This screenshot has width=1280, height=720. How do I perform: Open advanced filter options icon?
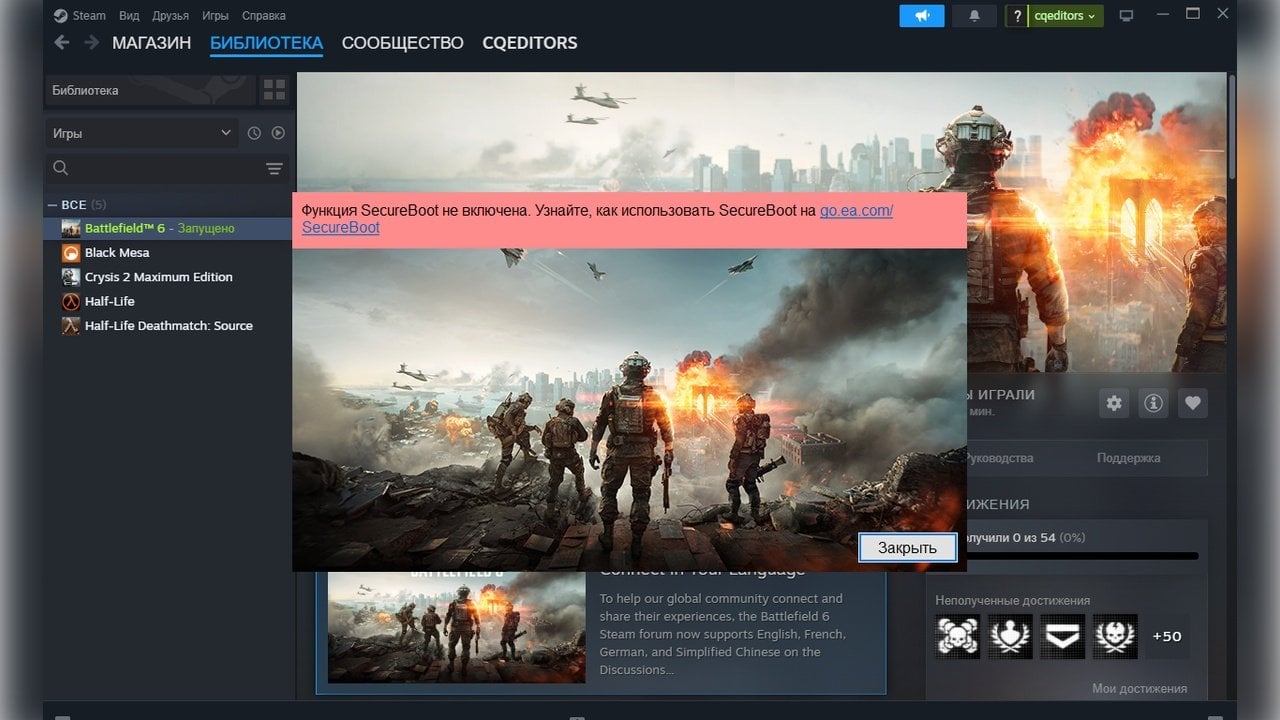coord(274,169)
